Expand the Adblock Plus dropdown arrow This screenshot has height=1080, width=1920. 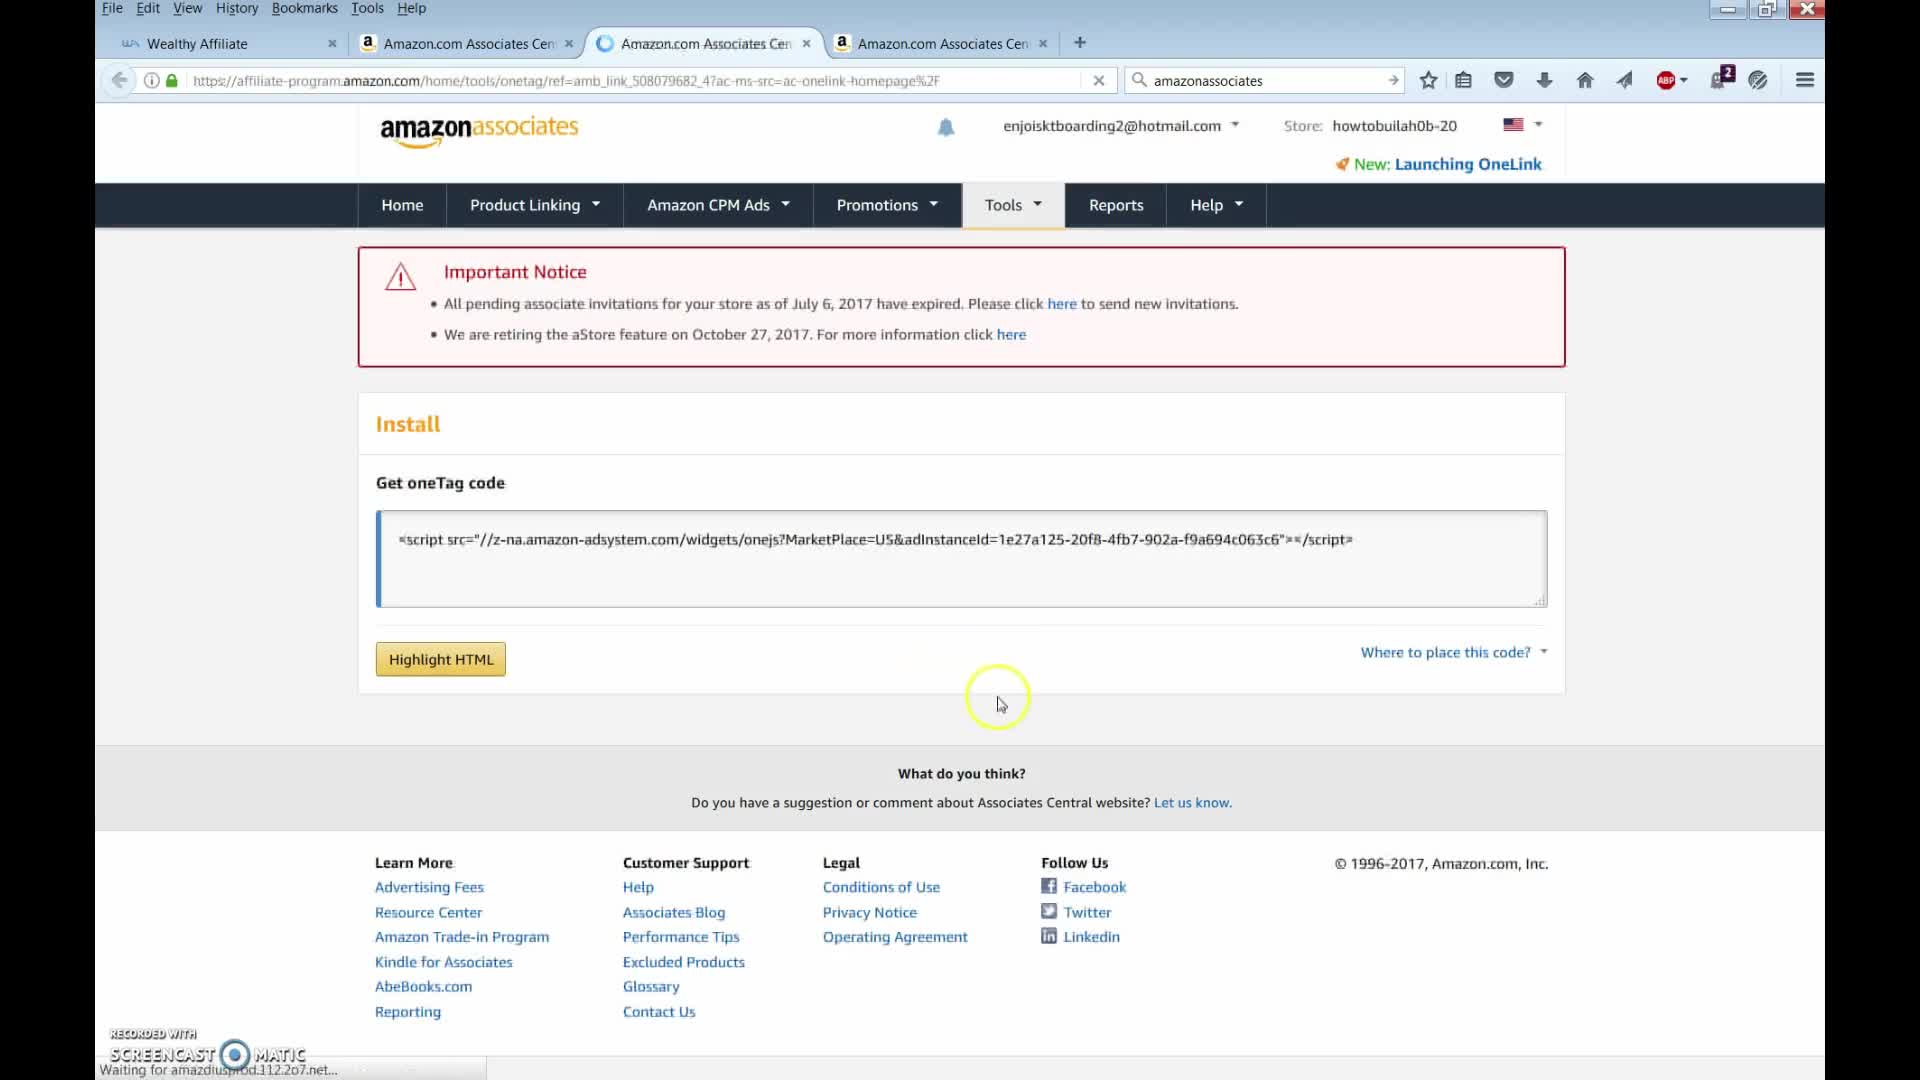pyautogui.click(x=1684, y=80)
